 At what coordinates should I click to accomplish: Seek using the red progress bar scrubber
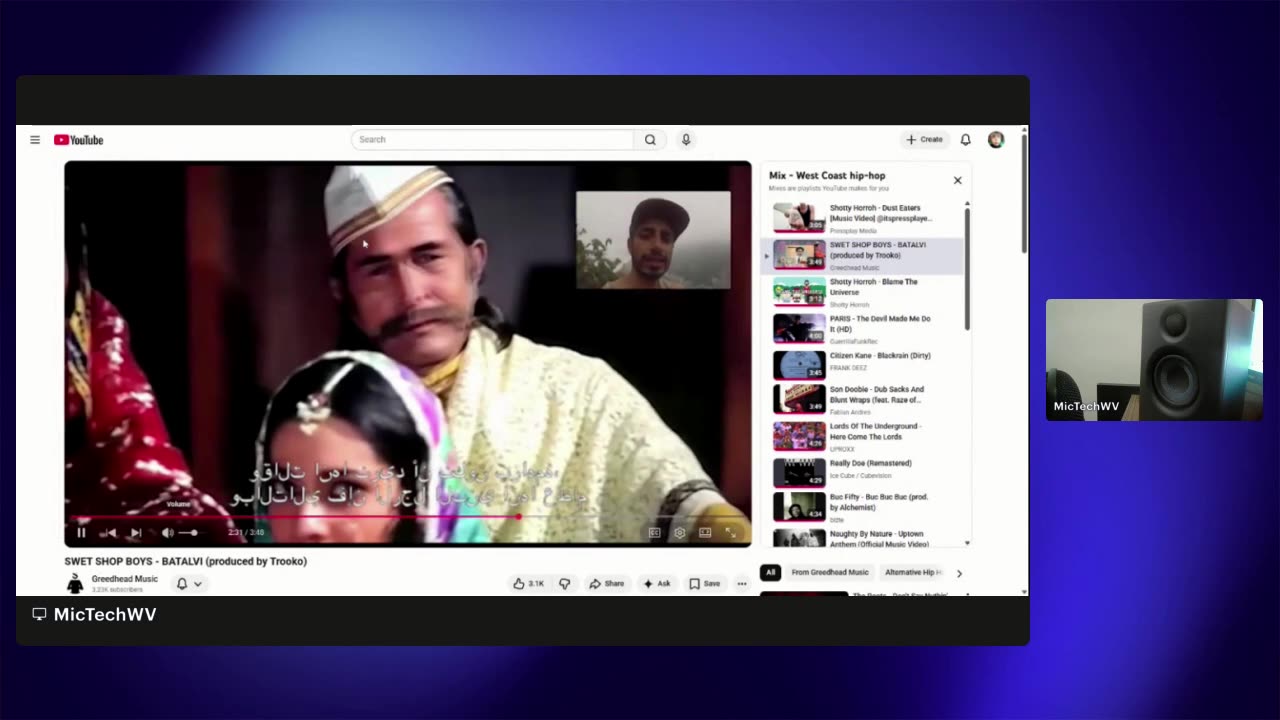(518, 517)
